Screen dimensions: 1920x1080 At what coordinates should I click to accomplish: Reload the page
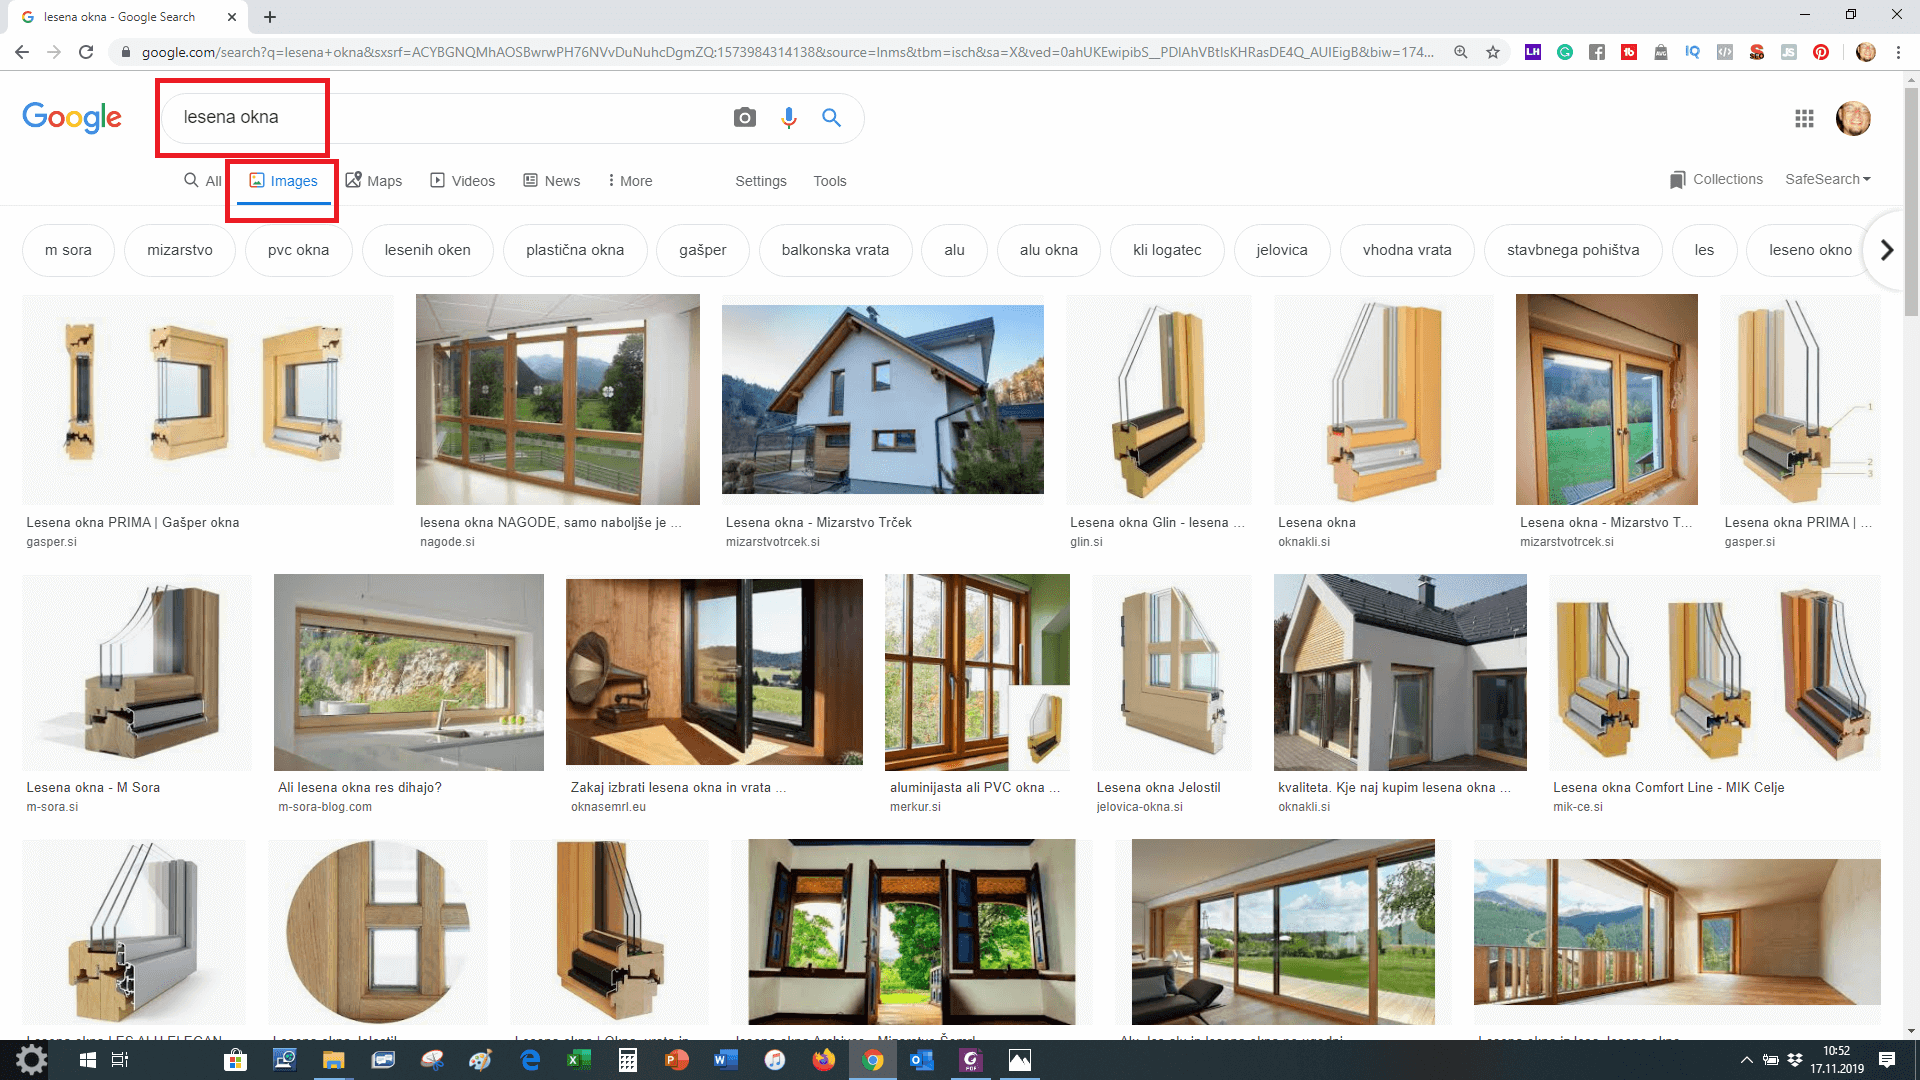(x=86, y=52)
